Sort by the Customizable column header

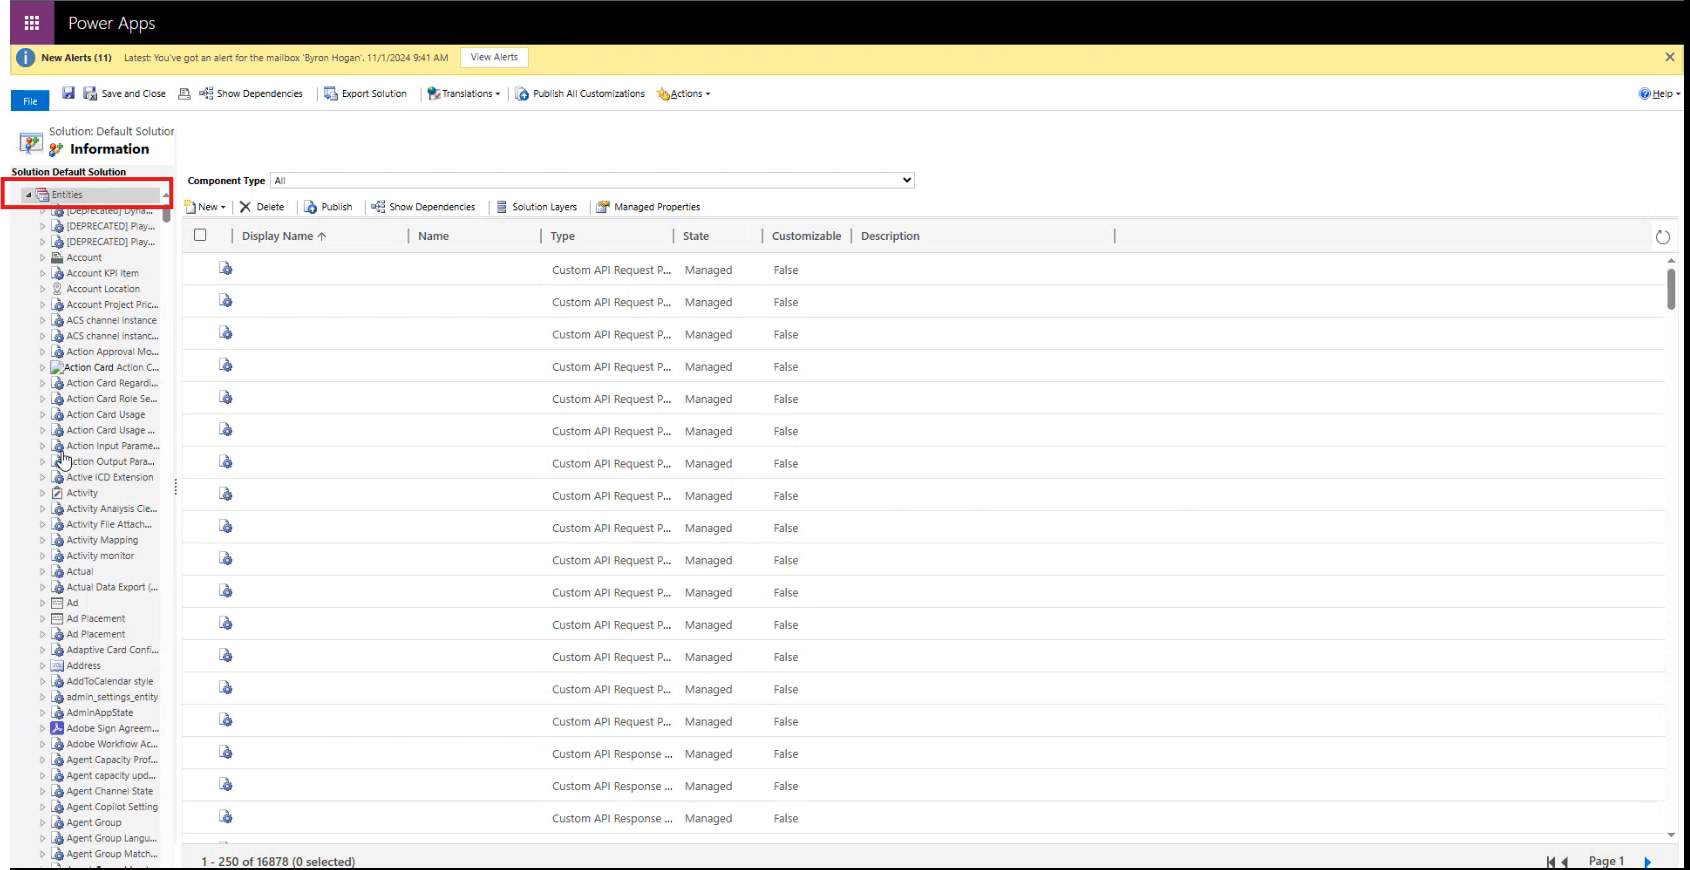click(806, 236)
